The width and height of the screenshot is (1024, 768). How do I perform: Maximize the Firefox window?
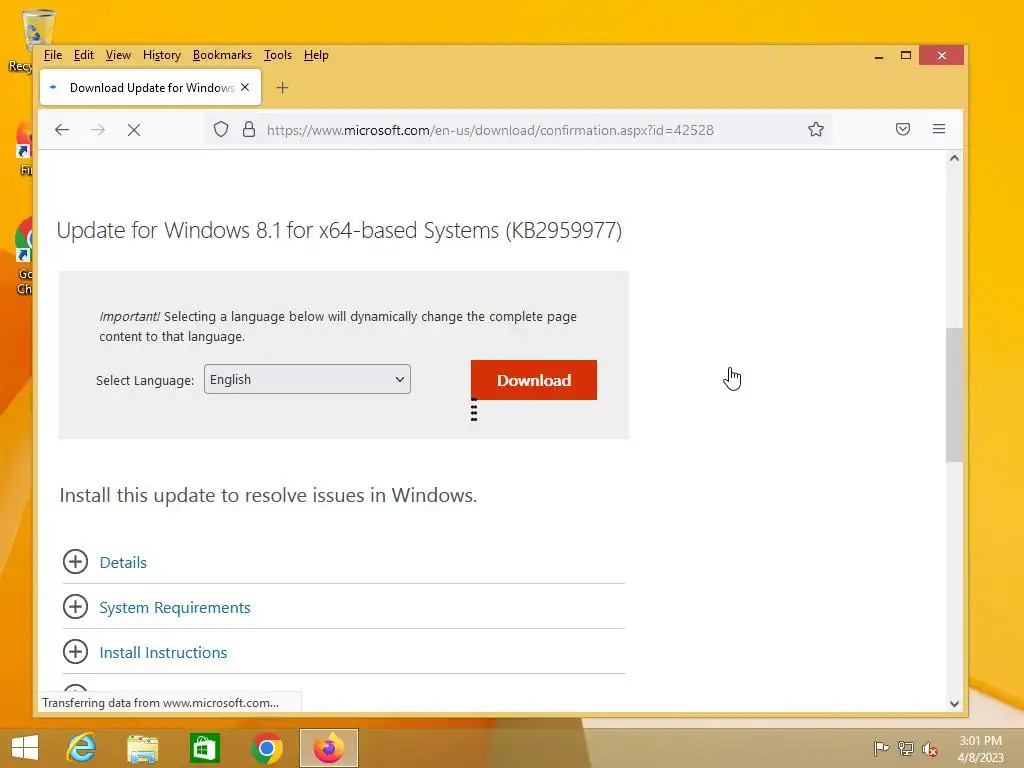906,56
